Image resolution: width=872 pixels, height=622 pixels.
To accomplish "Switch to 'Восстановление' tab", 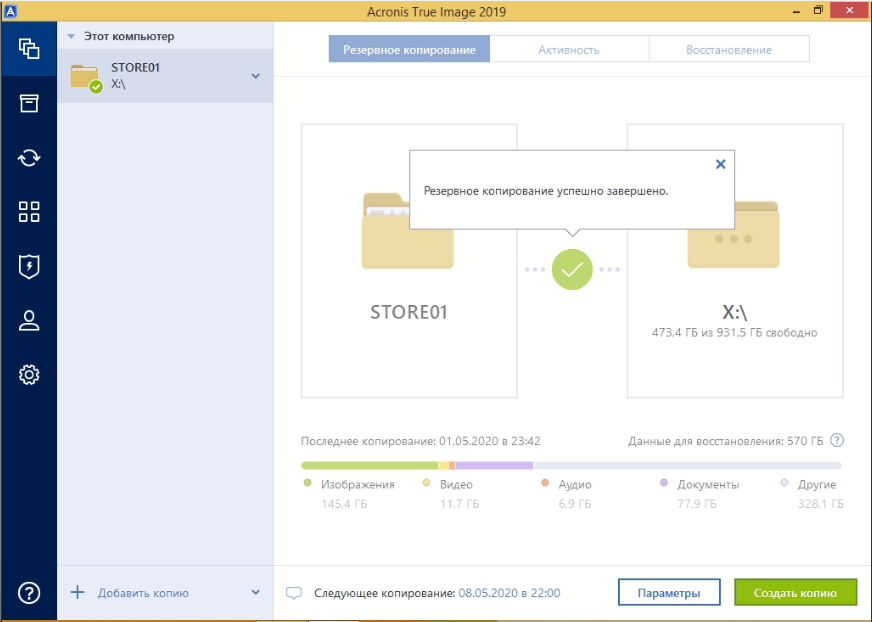I will [x=729, y=50].
